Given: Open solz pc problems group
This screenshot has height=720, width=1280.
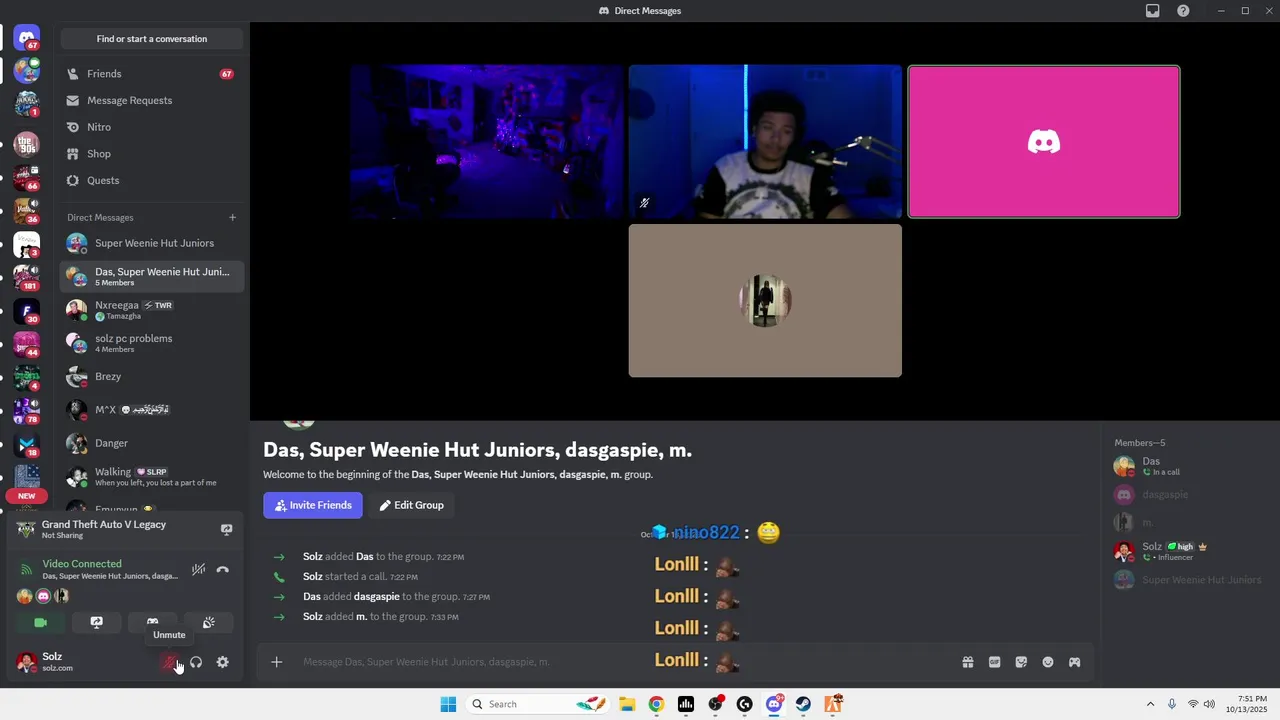Looking at the screenshot, I should [152, 343].
